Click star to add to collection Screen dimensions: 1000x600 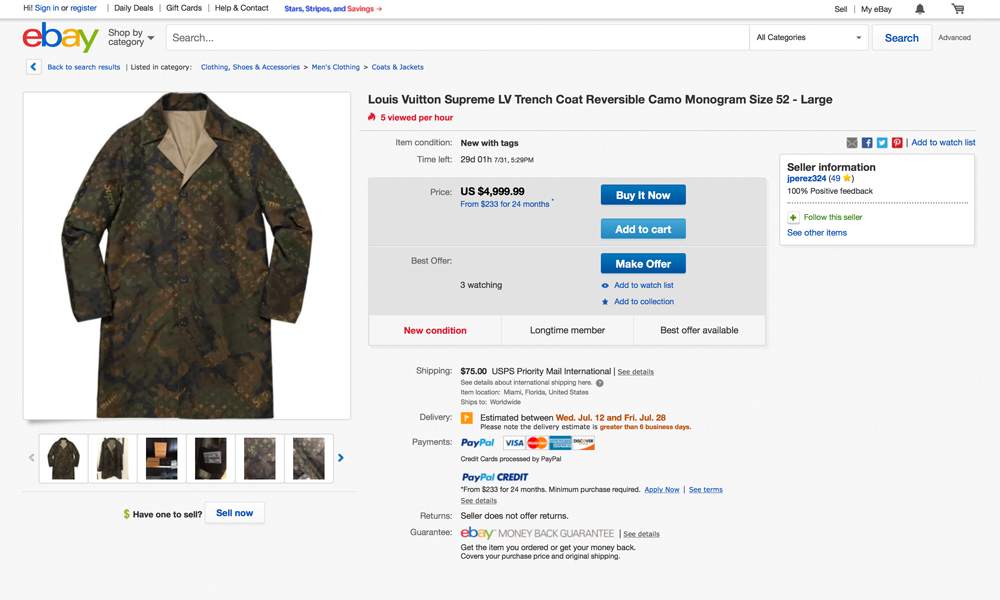click(x=605, y=302)
